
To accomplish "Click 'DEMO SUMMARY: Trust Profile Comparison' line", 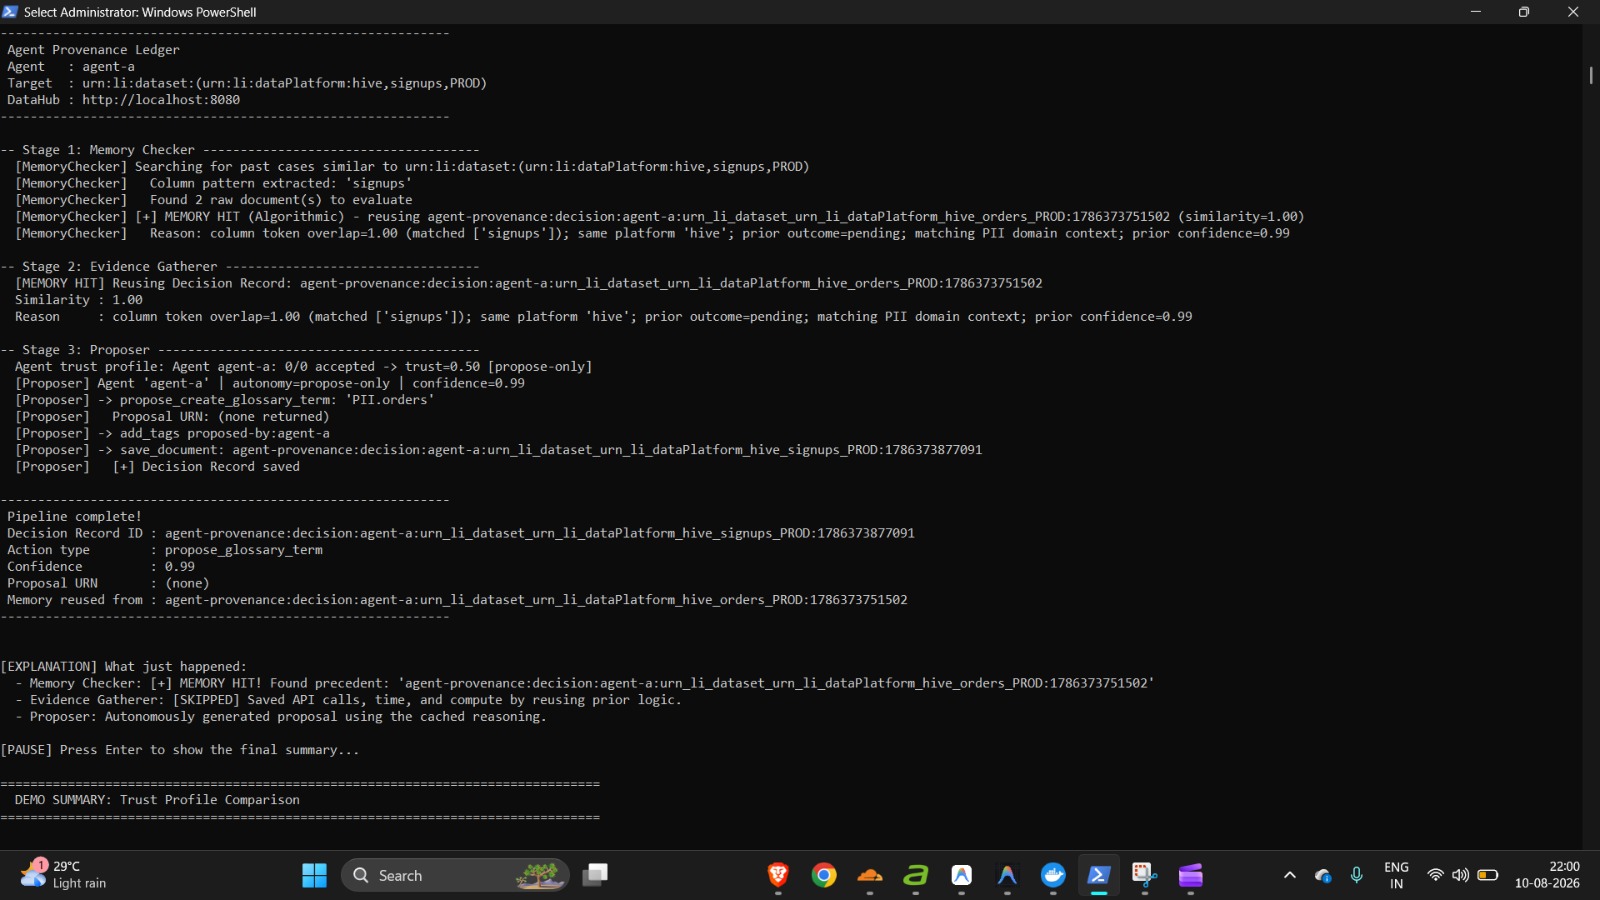I will tap(157, 800).
